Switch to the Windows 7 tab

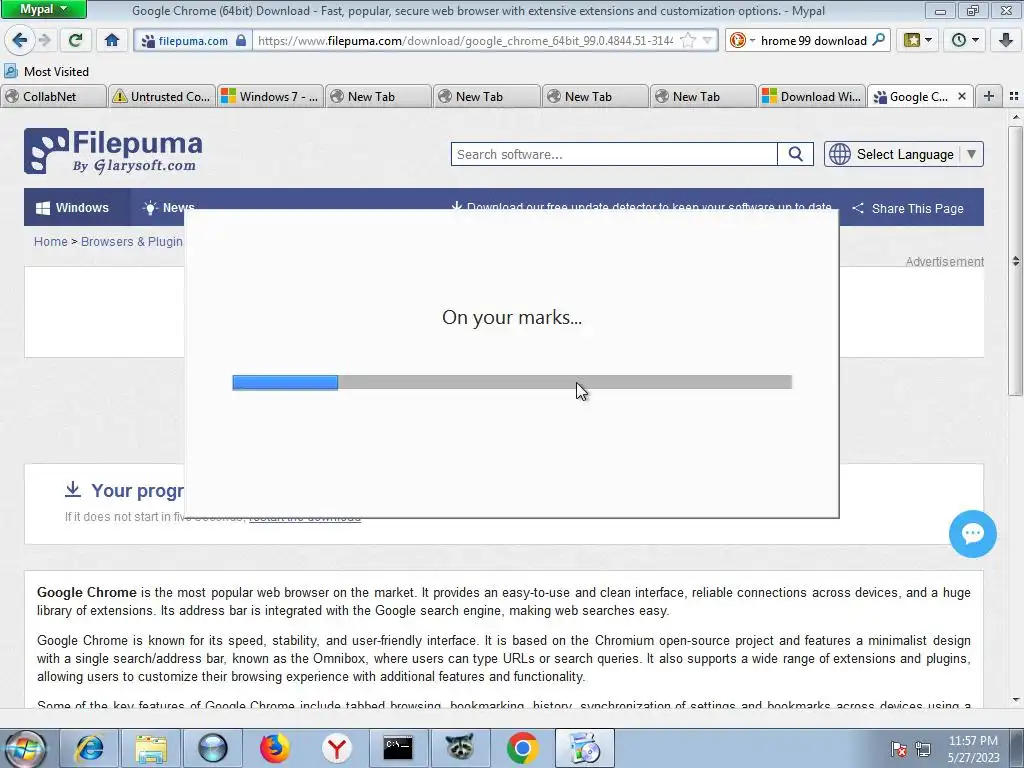(270, 97)
